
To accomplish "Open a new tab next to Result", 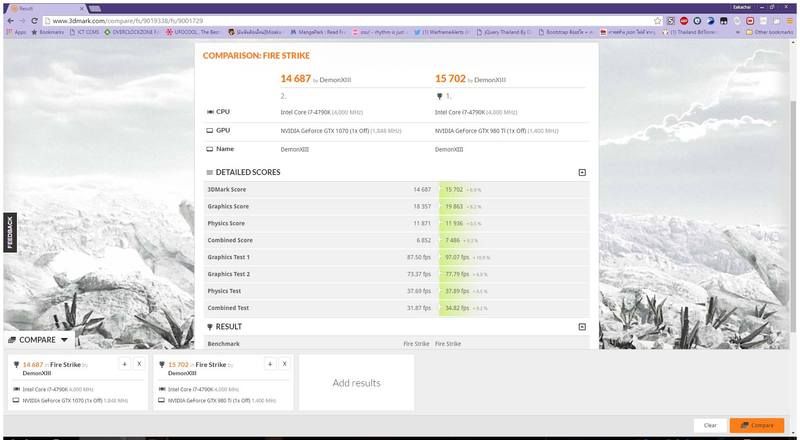I will (95, 9).
